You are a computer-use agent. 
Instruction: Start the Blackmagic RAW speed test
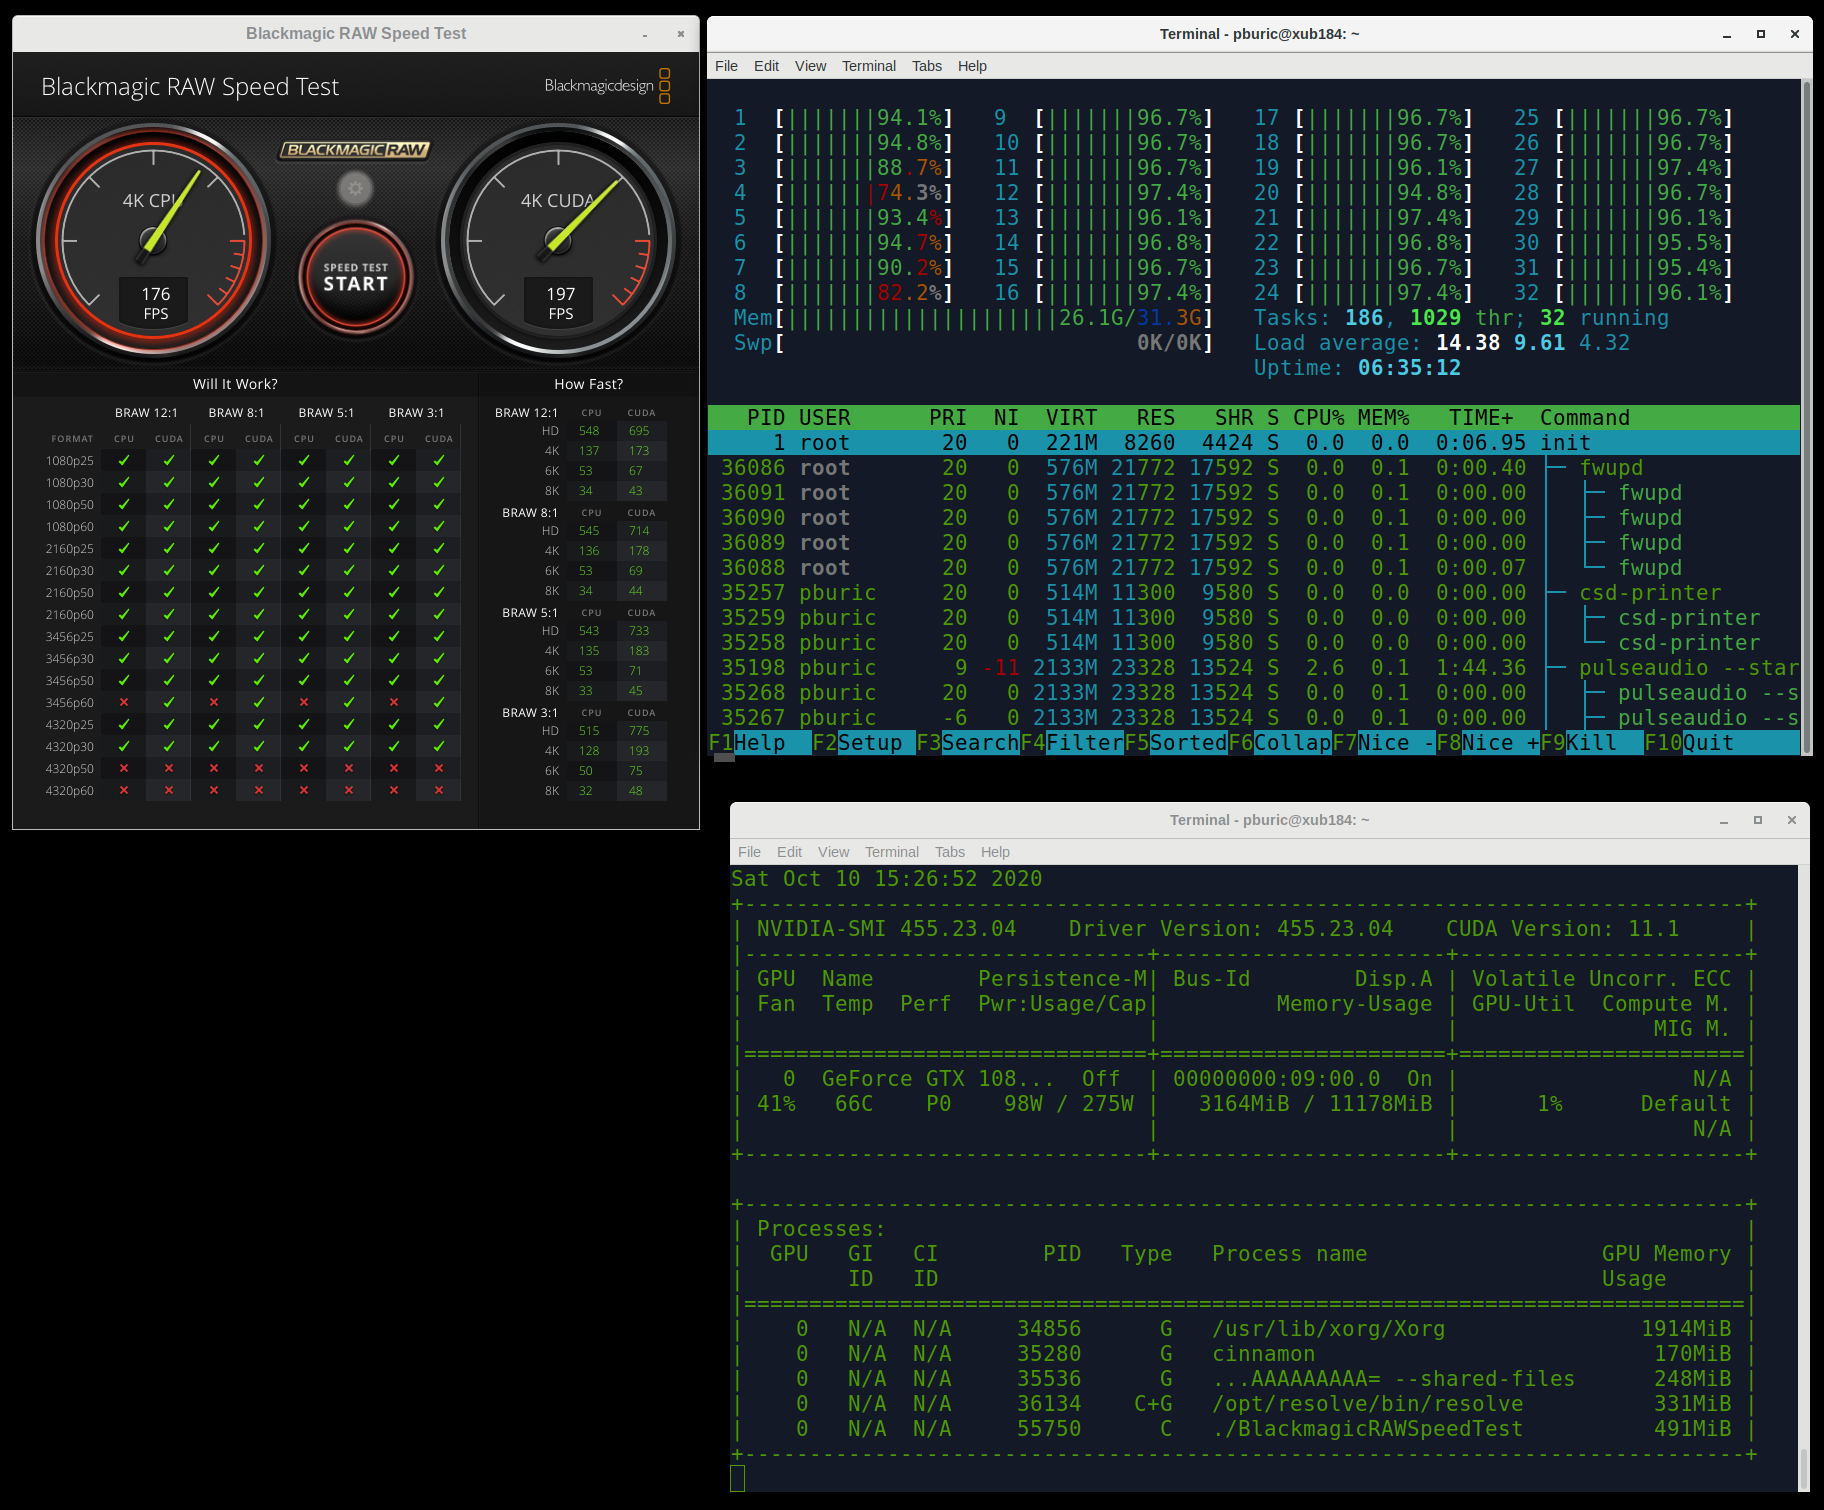coord(355,277)
